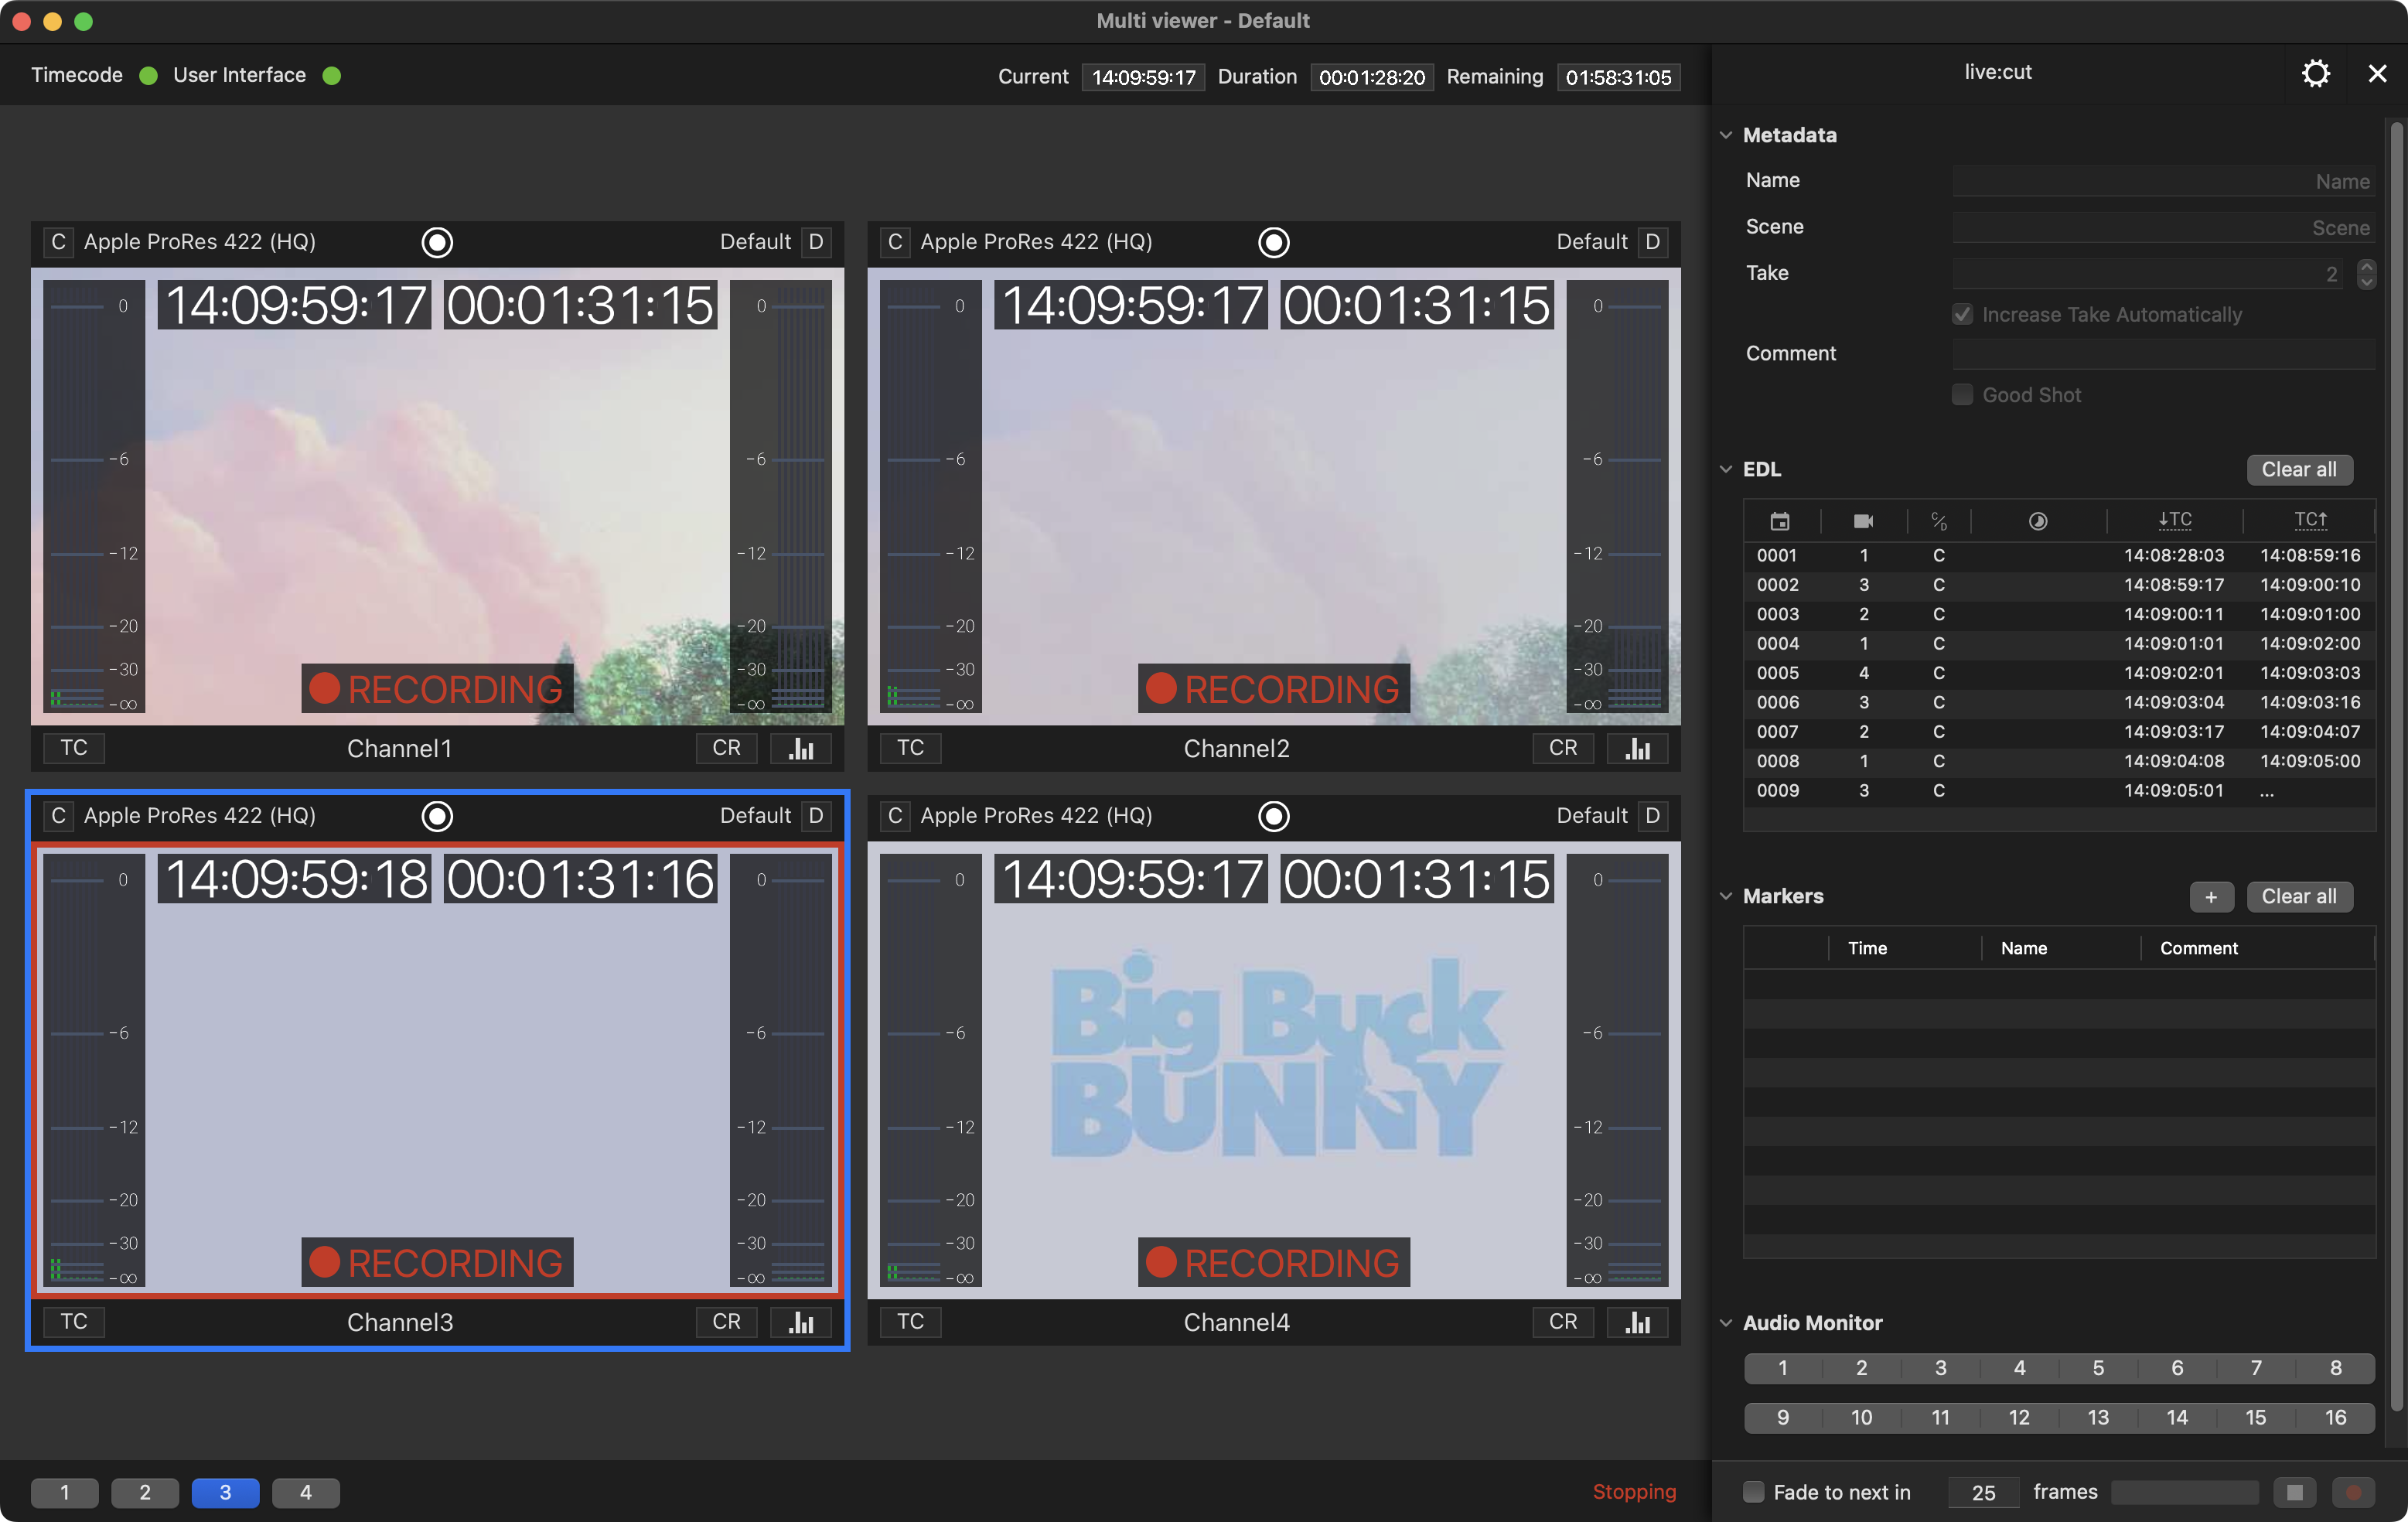The height and width of the screenshot is (1522, 2408).
Task: Click the Default label on Channel1 header
Action: tap(755, 242)
